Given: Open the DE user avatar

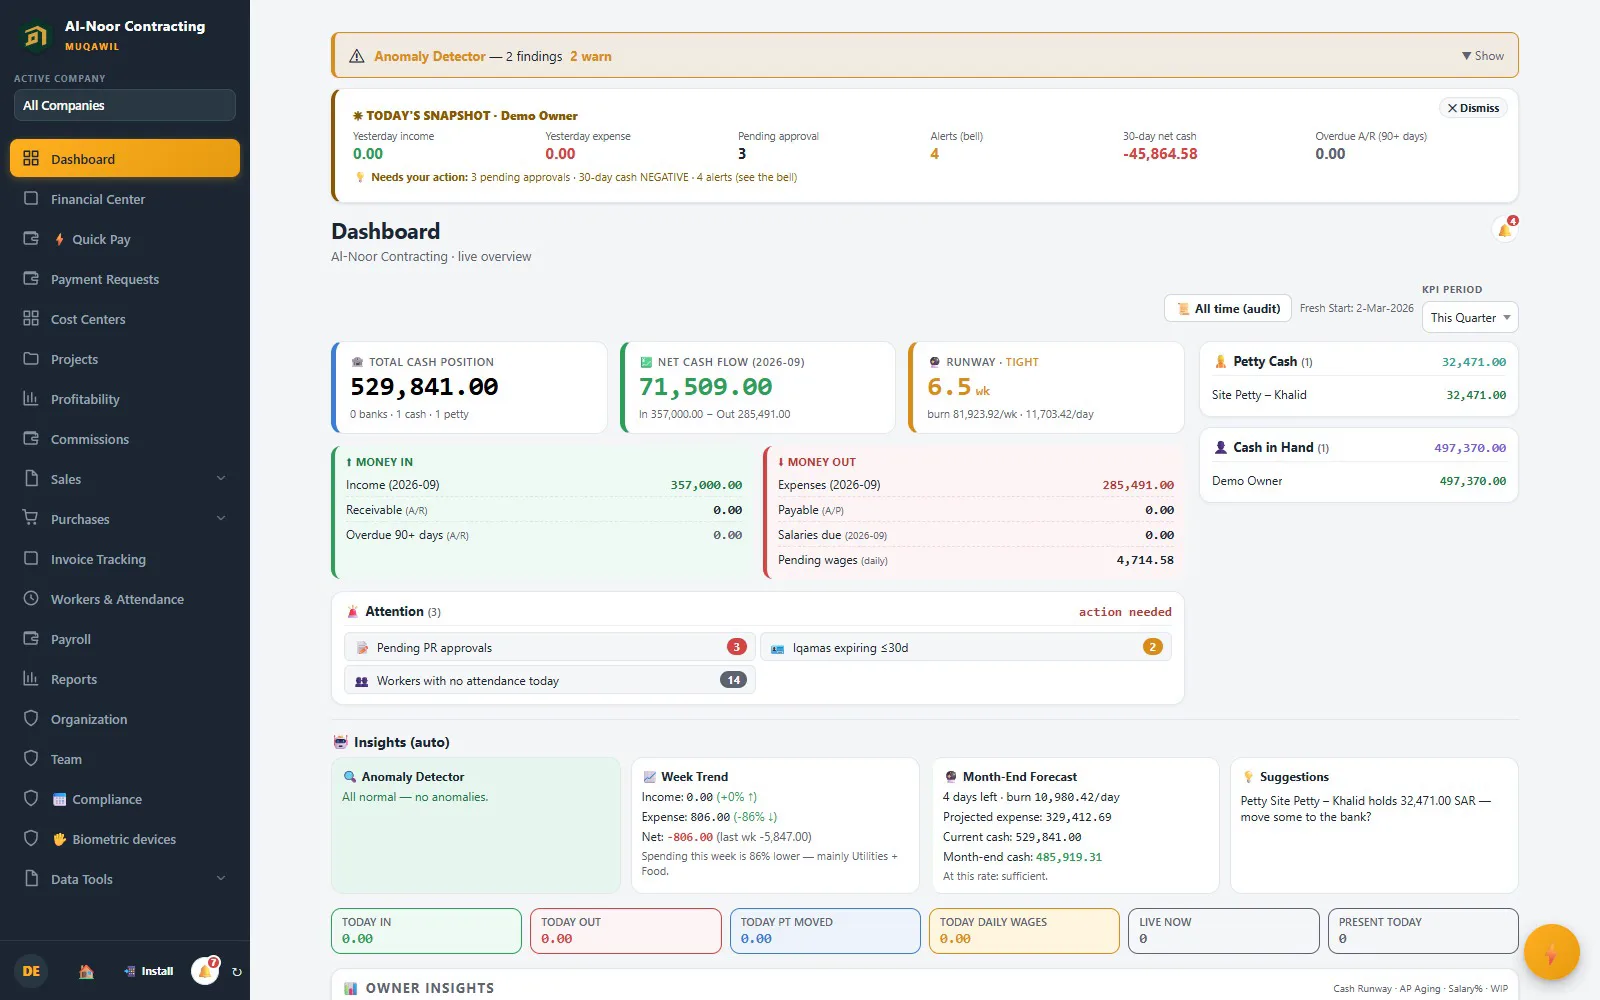Looking at the screenshot, I should pos(31,971).
